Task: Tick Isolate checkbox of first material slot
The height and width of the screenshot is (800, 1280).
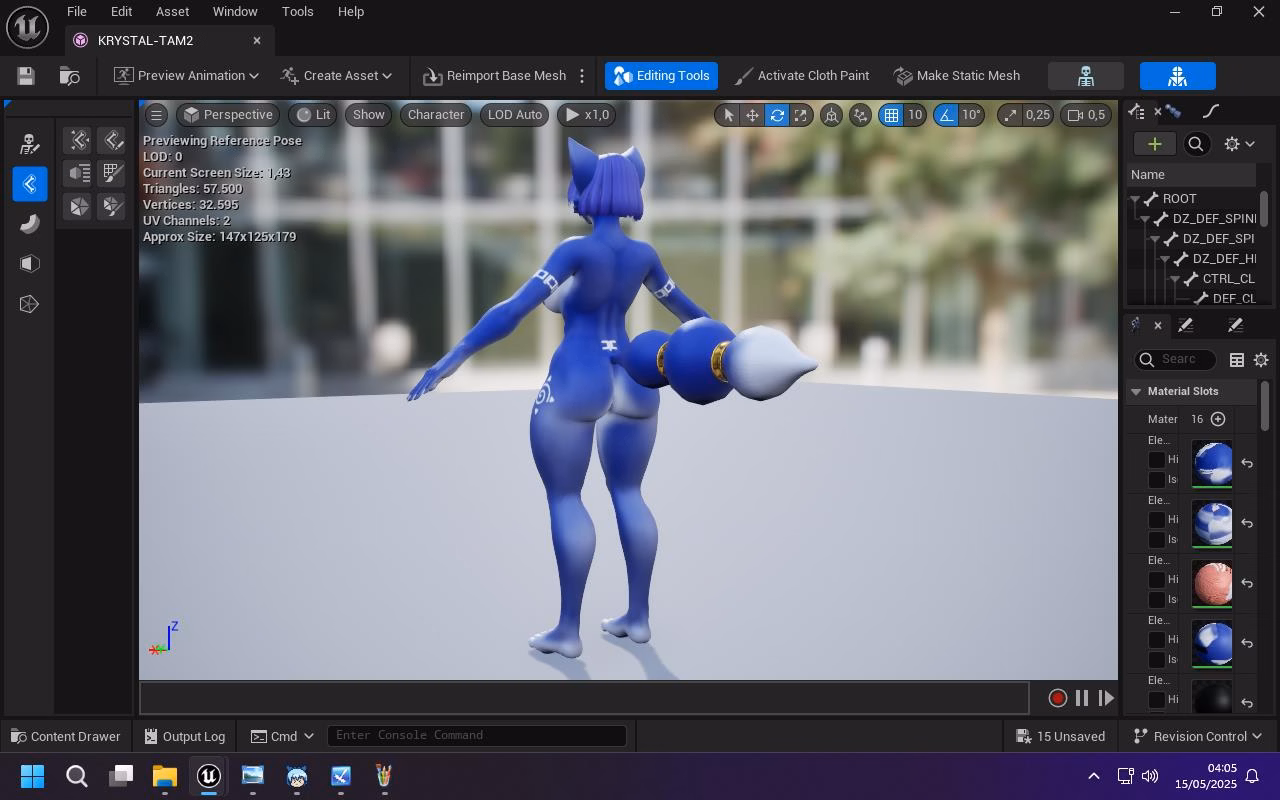Action: [x=1157, y=480]
